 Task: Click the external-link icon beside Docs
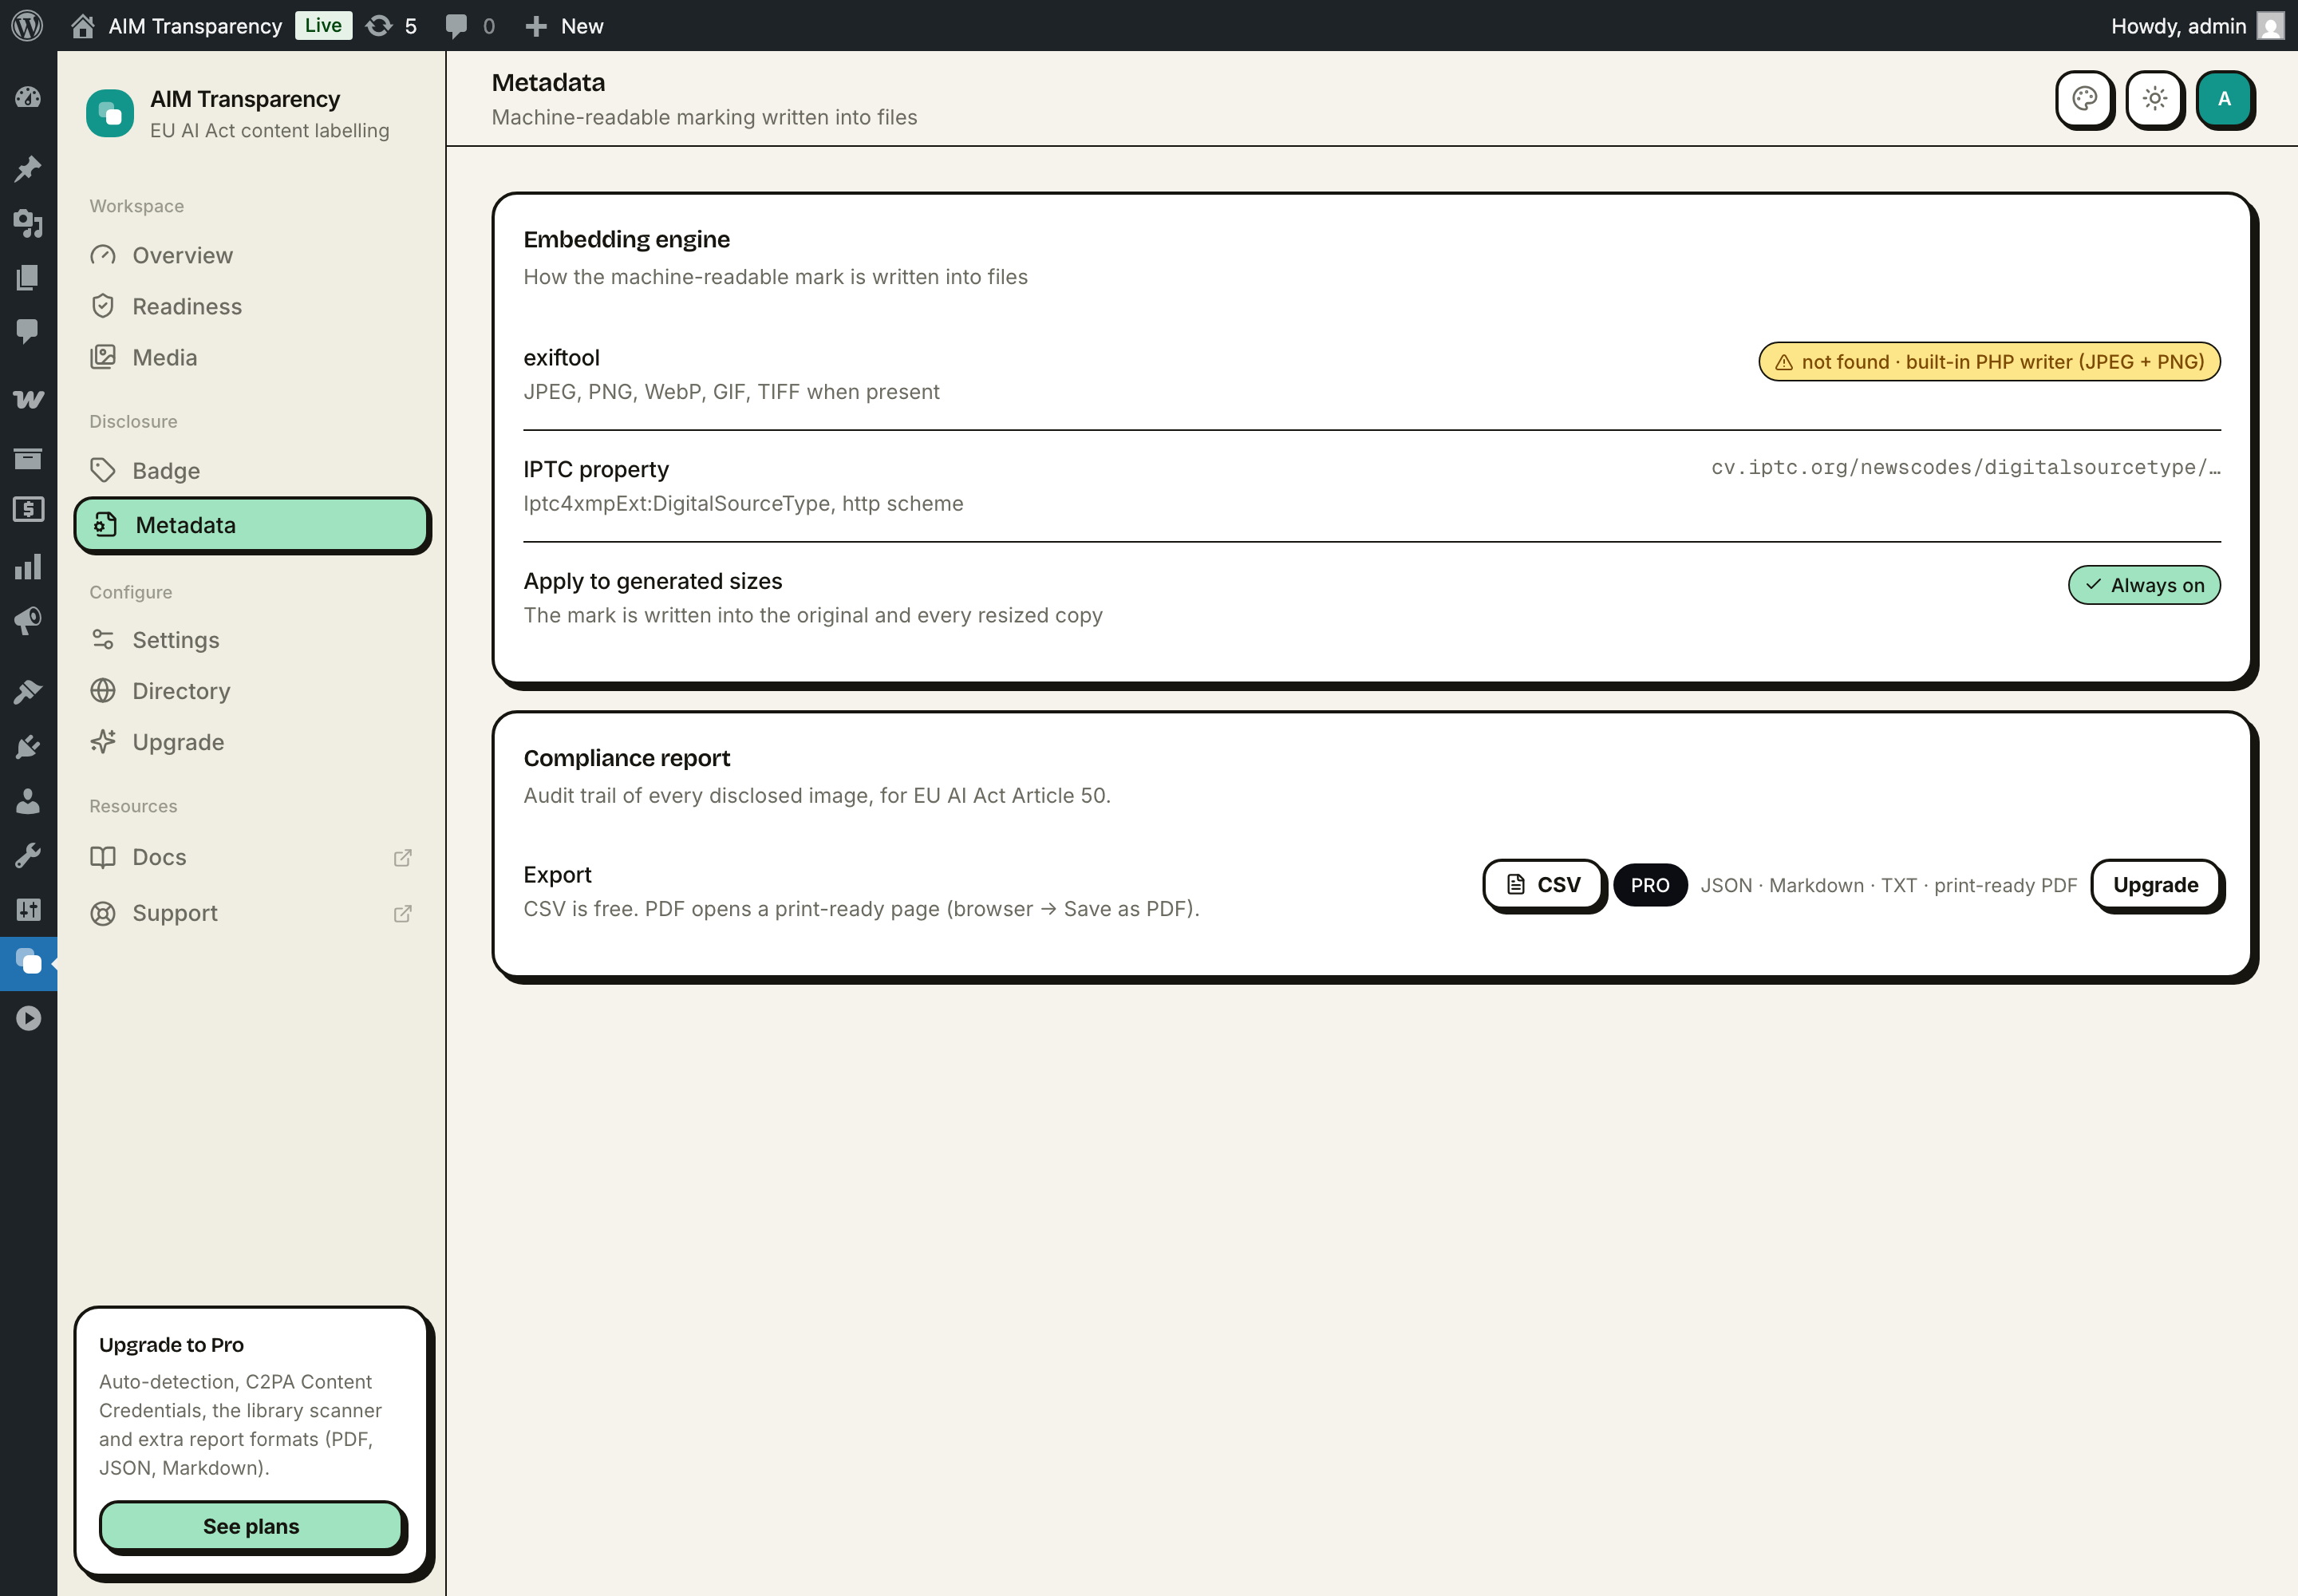(x=403, y=858)
